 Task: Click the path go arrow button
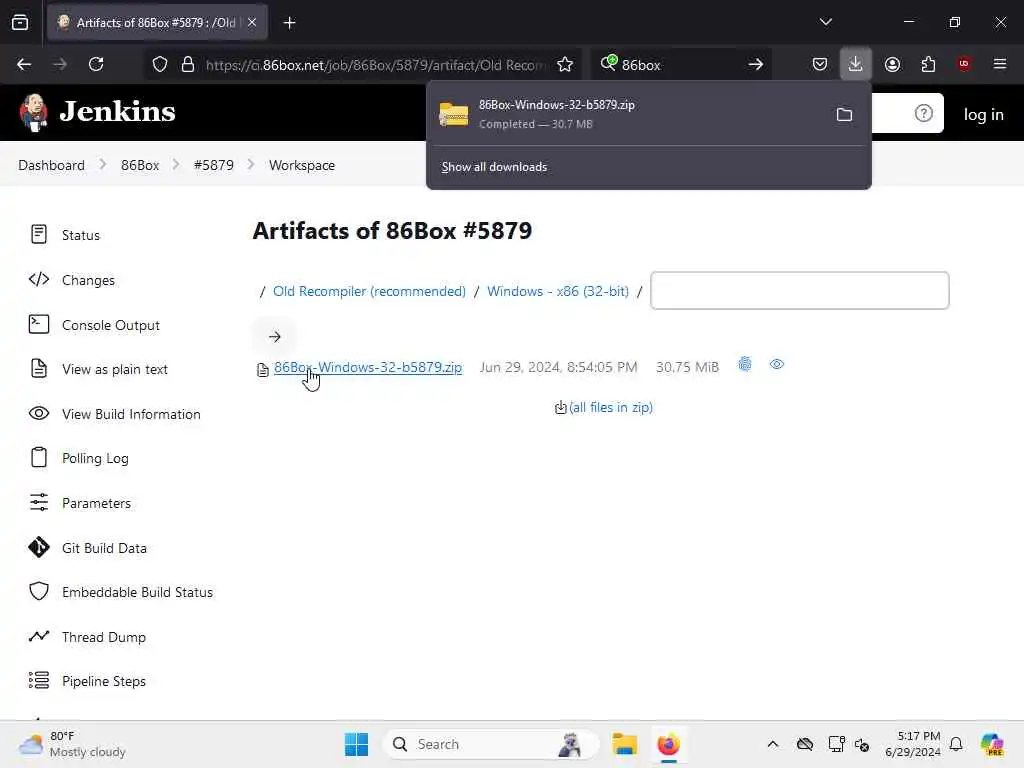tap(274, 337)
